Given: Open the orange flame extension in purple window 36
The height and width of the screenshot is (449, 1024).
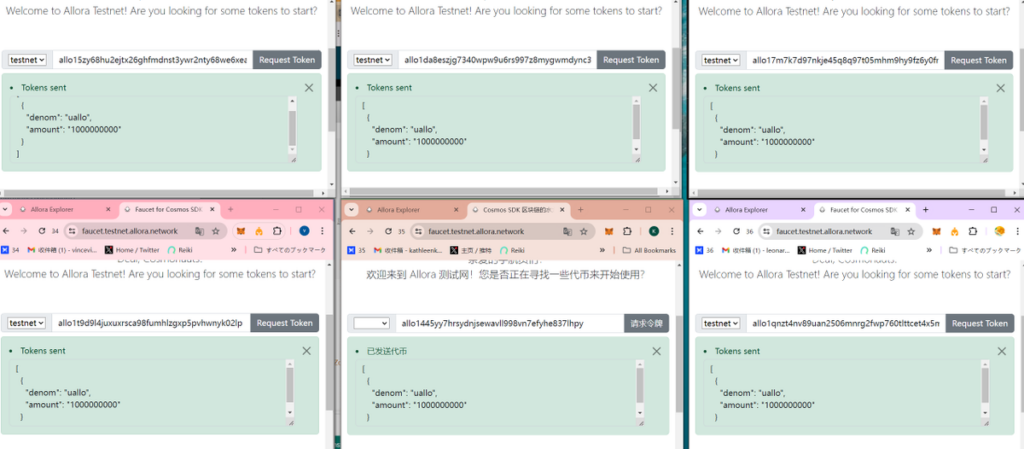Looking at the screenshot, I should pos(955,231).
